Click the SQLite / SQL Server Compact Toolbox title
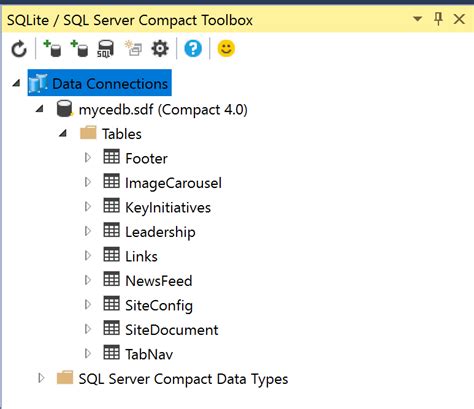The image size is (474, 409). click(x=130, y=20)
